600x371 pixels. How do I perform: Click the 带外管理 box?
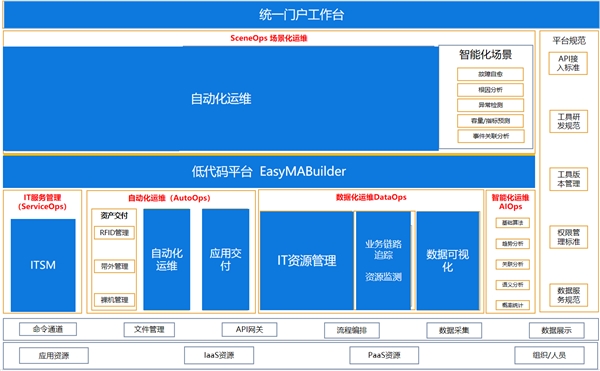tap(114, 266)
